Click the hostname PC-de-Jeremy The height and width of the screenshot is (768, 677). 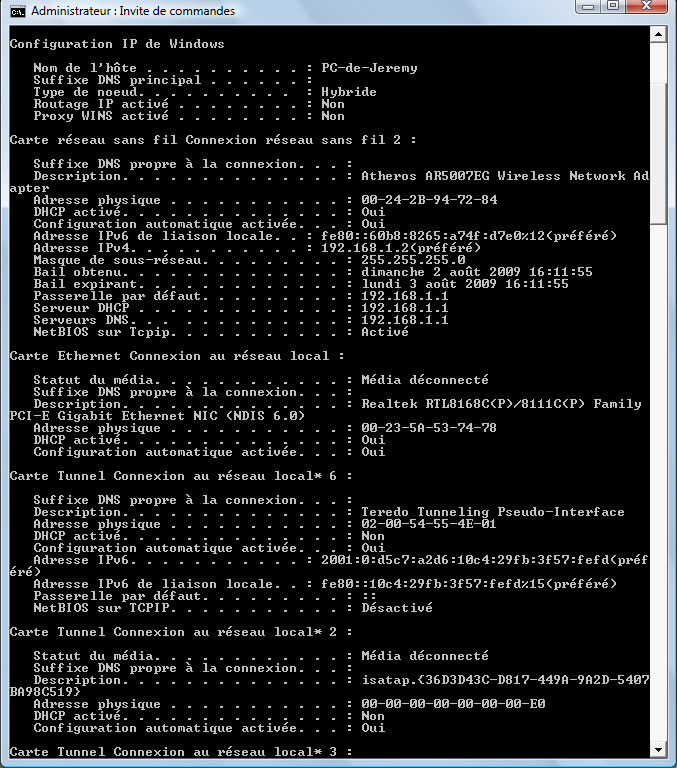coord(369,68)
